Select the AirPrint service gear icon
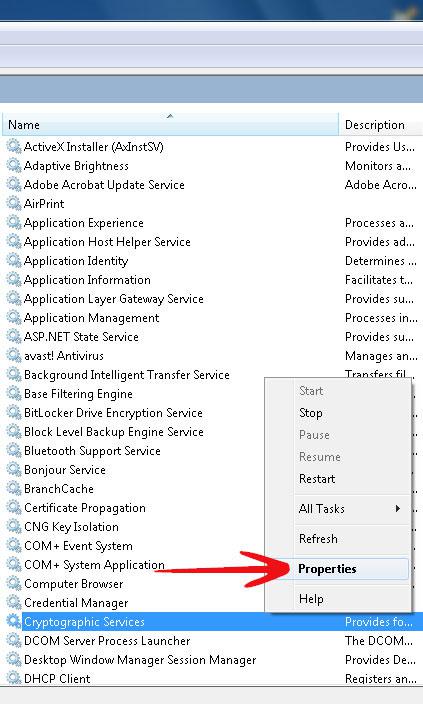The width and height of the screenshot is (423, 704). [x=13, y=204]
